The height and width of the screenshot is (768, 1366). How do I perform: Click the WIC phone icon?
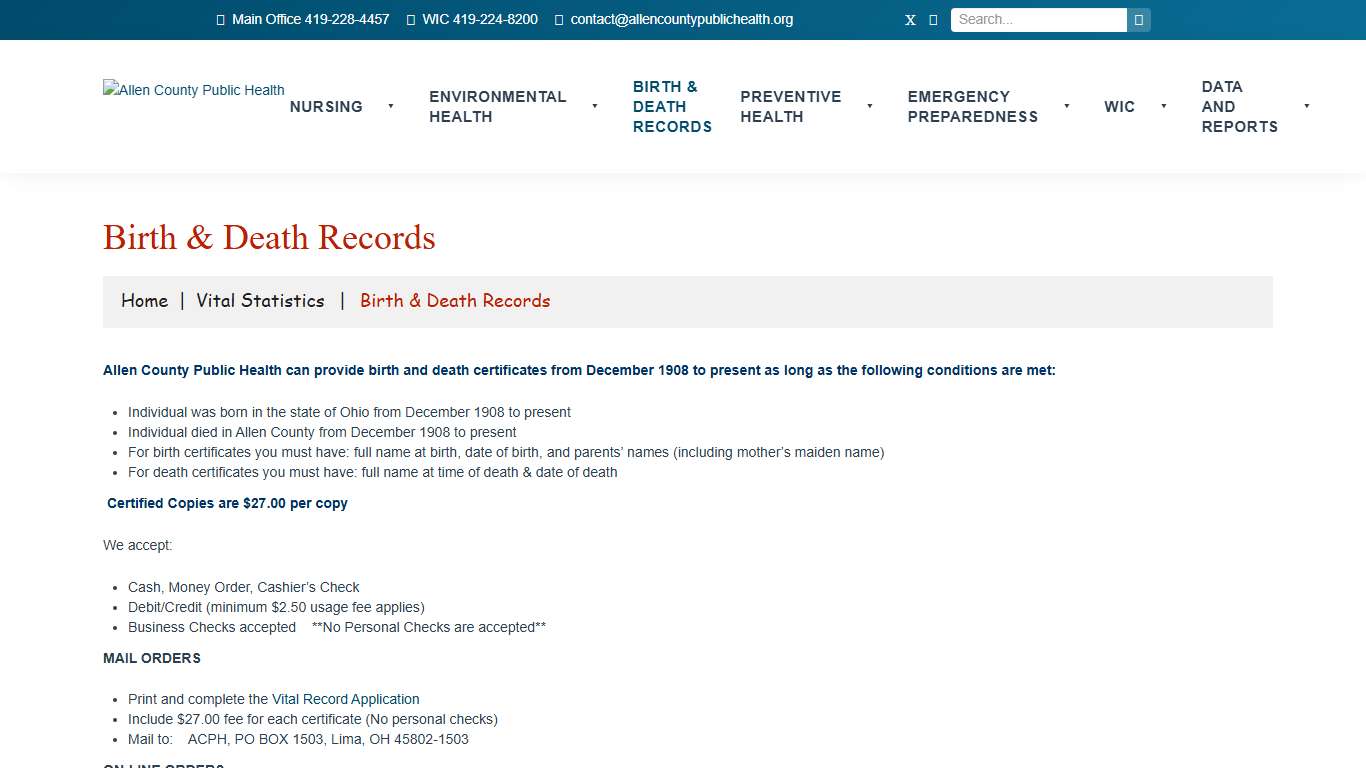tap(410, 19)
